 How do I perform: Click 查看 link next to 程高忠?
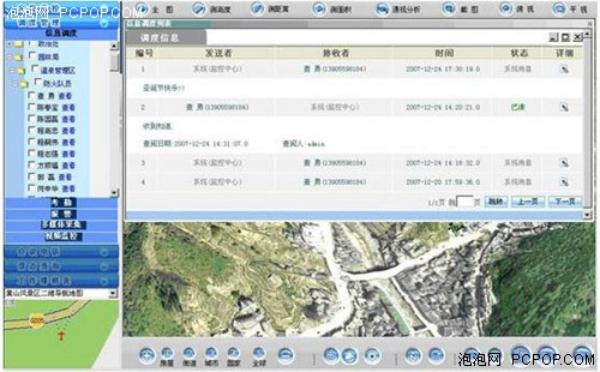tap(69, 131)
